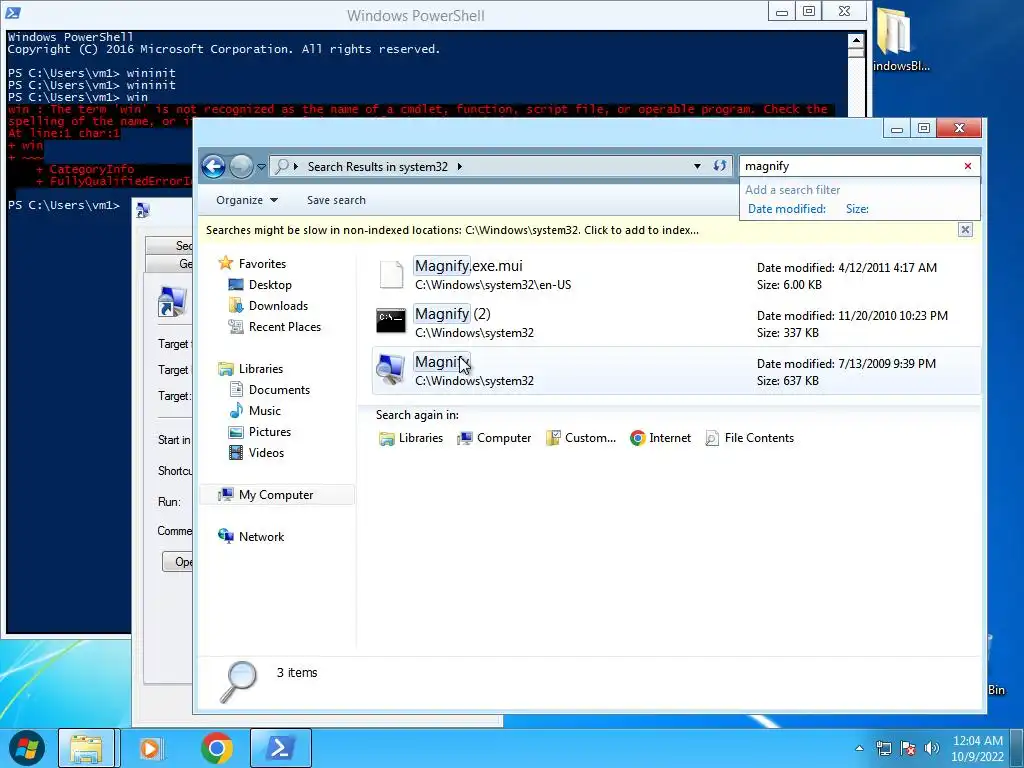1024x768 pixels.
Task: Click the breadcrumb arrow after system32
Action: pos(460,167)
